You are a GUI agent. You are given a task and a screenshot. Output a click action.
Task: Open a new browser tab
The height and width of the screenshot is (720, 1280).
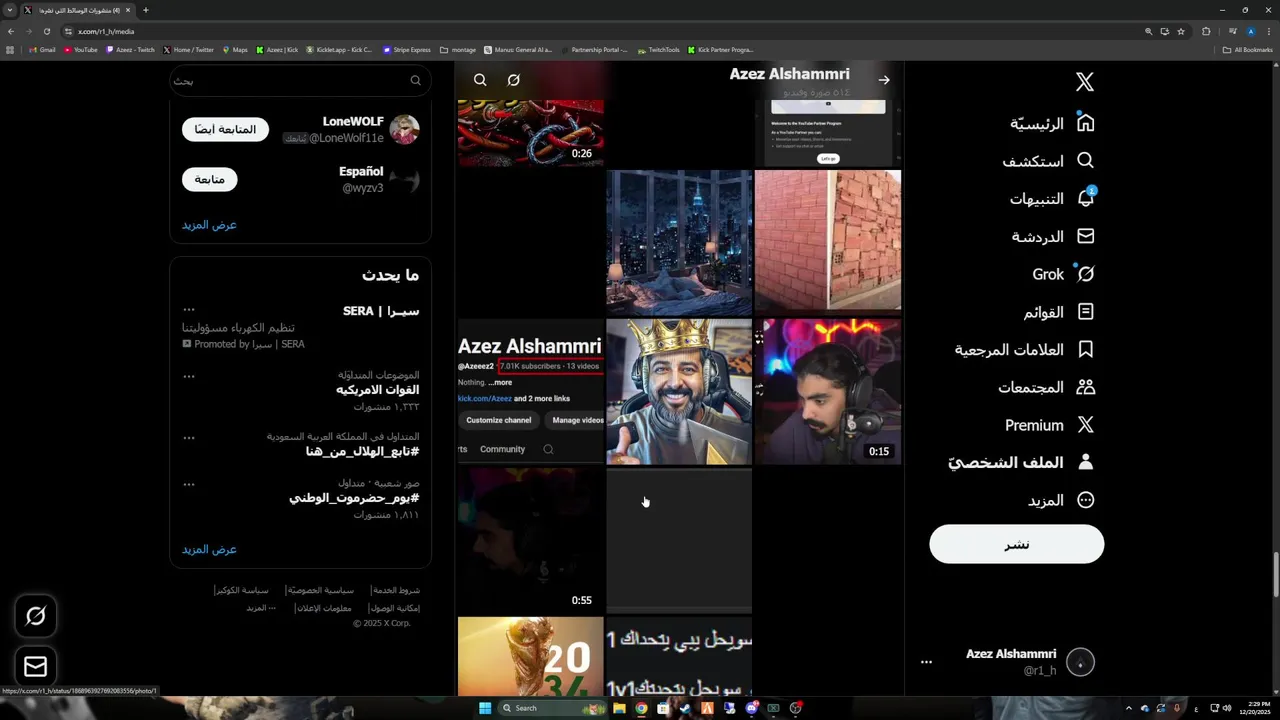click(x=146, y=10)
